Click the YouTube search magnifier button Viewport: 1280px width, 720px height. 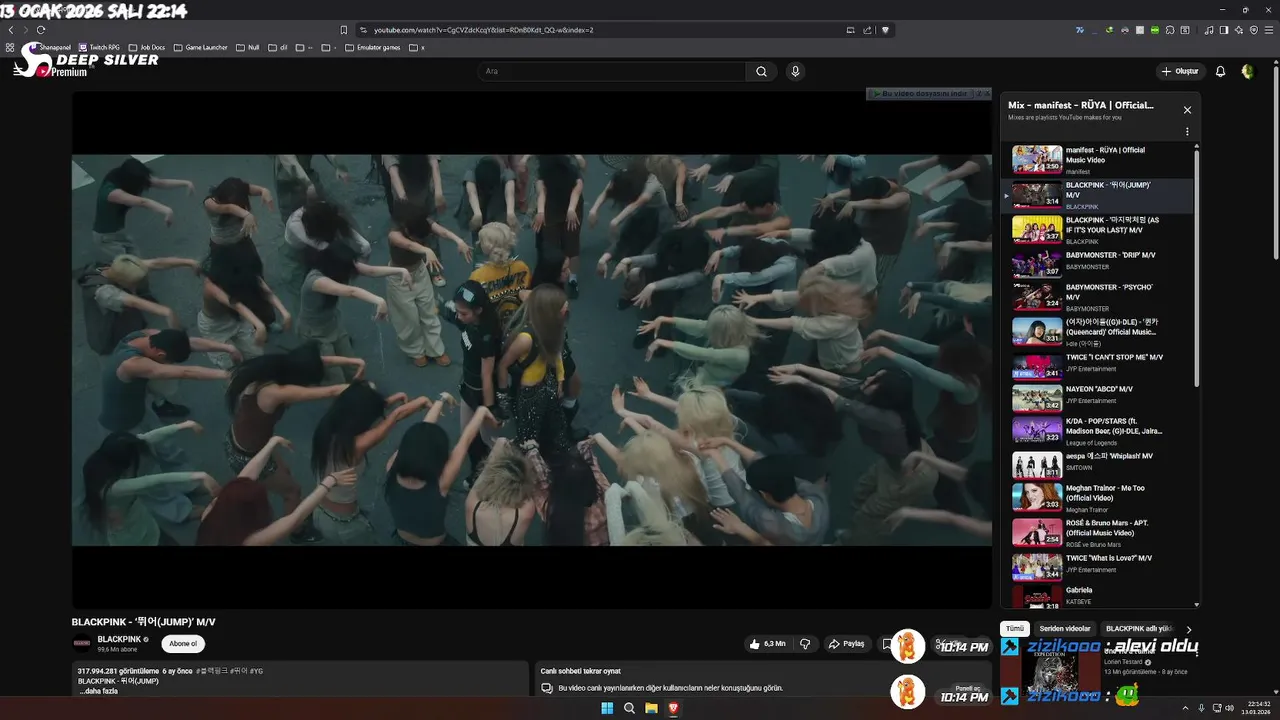point(761,71)
